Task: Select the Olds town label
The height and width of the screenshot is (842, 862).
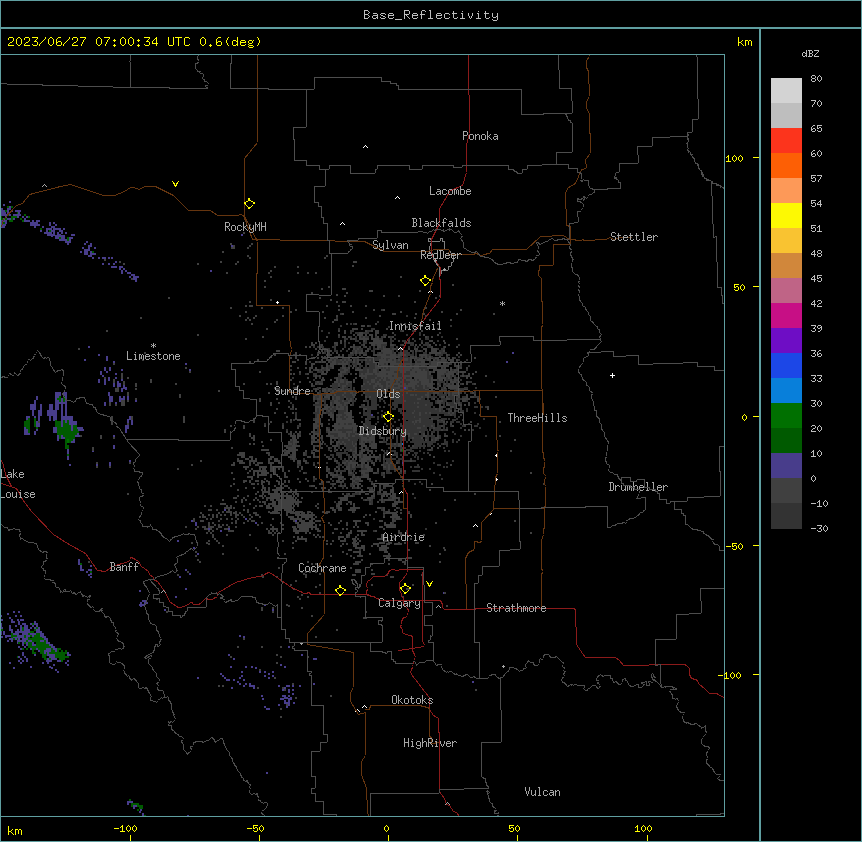Action: coord(388,394)
